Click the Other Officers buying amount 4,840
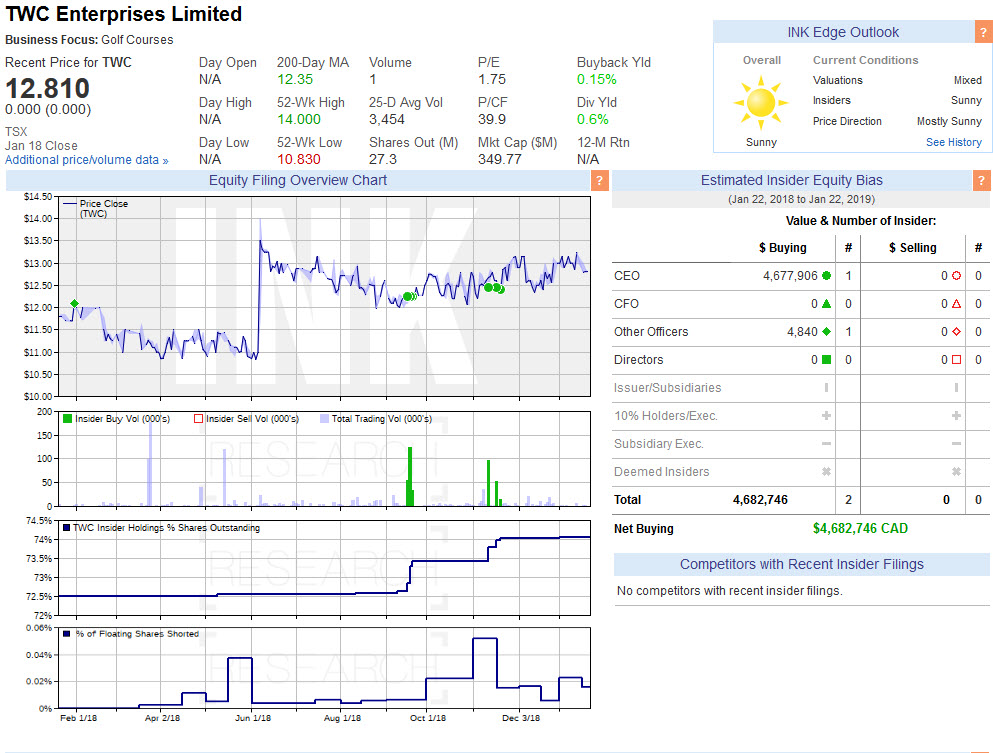This screenshot has width=993, height=753. (802, 332)
